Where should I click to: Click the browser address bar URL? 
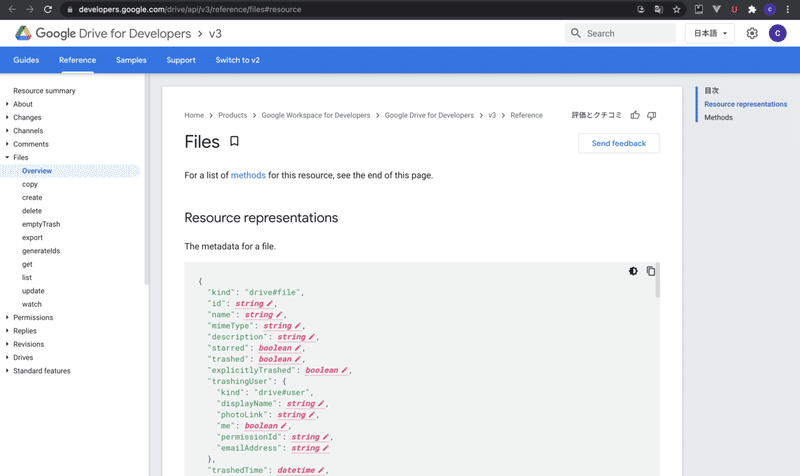click(190, 9)
